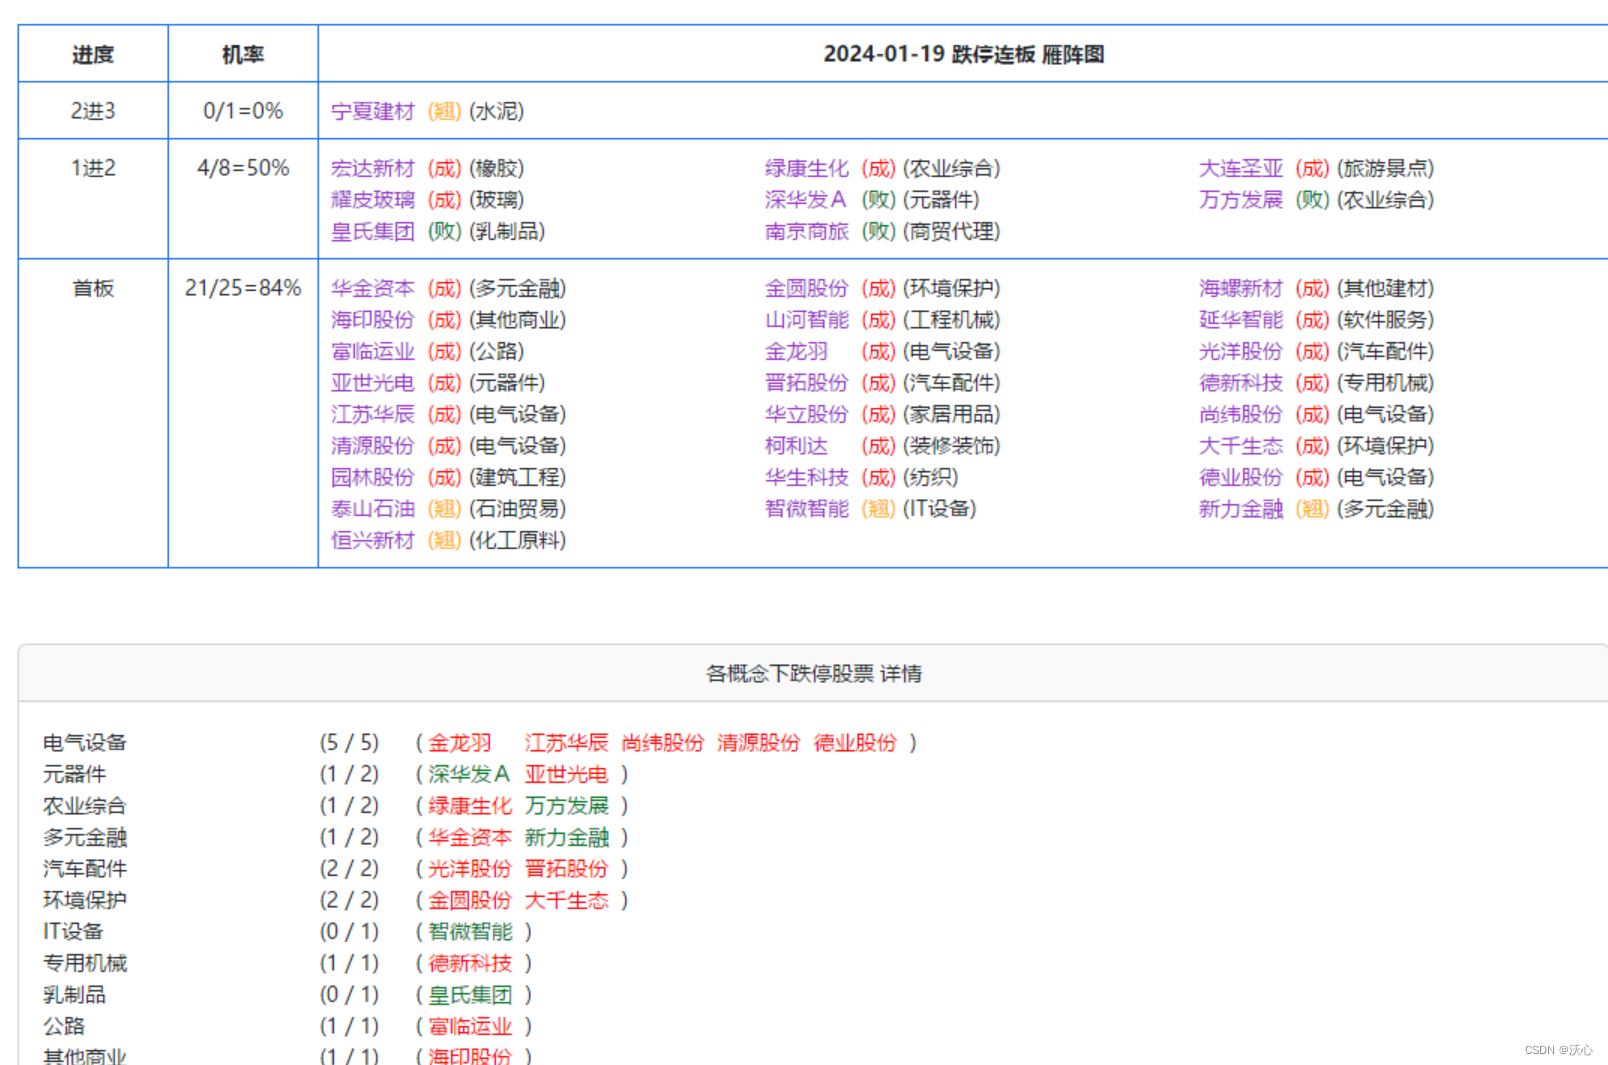The height and width of the screenshot is (1065, 1608).
Task: Click the 0/1=0% probability cell
Action: click(x=243, y=111)
